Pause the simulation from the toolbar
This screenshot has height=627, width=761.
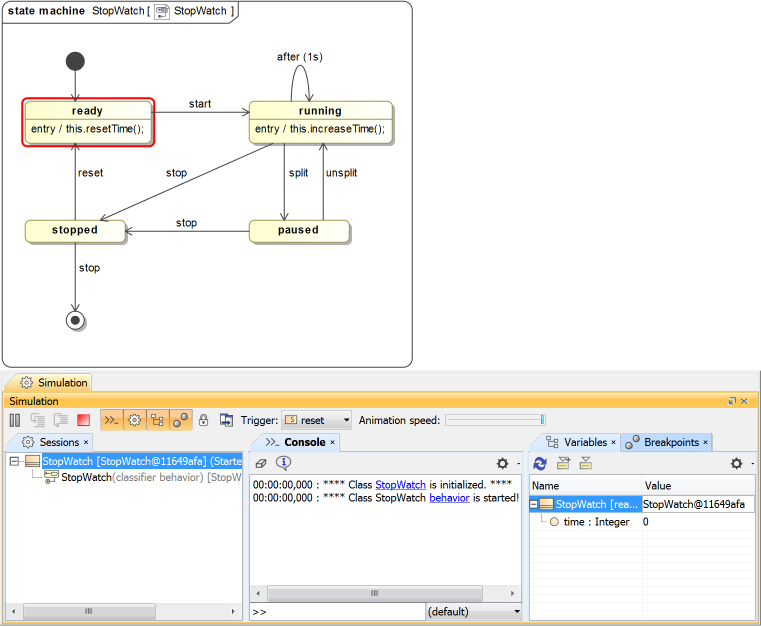(x=15, y=421)
